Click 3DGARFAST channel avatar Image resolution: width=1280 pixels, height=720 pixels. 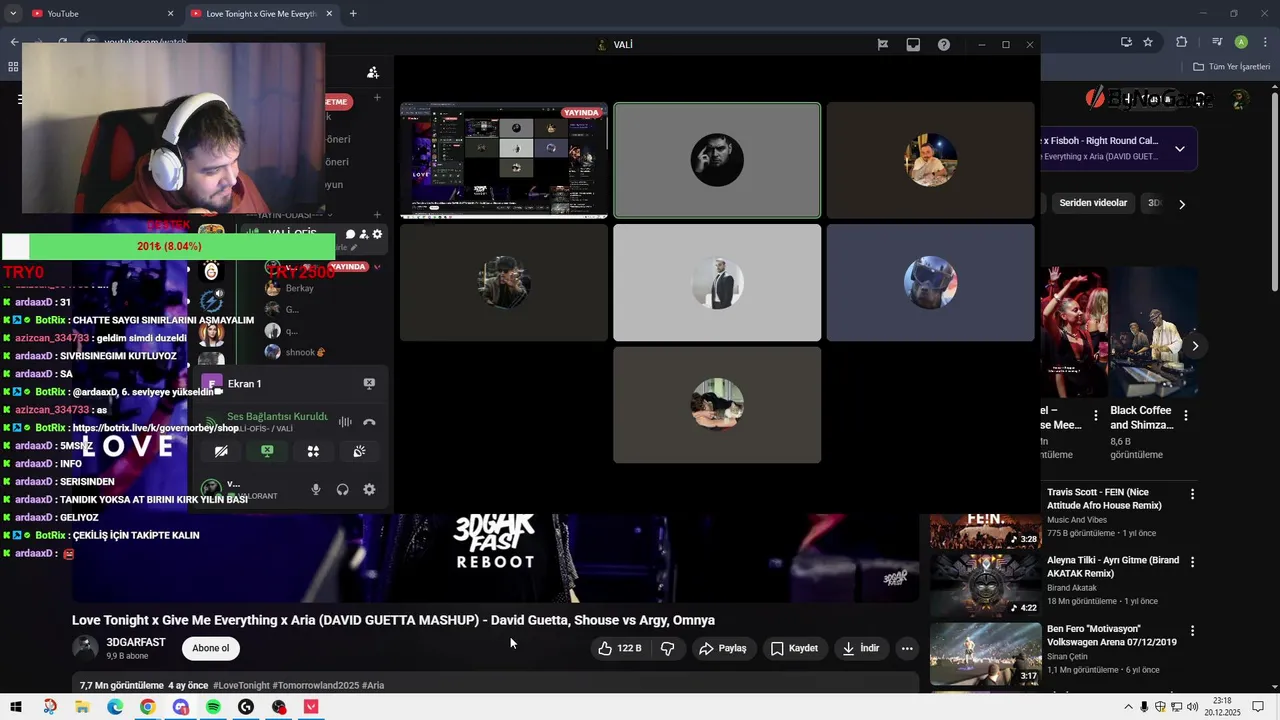pos(85,648)
